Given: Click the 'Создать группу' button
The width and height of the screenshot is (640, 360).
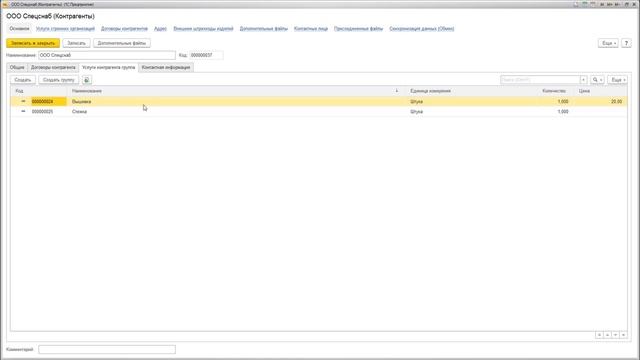Looking at the screenshot, I should coord(59,80).
